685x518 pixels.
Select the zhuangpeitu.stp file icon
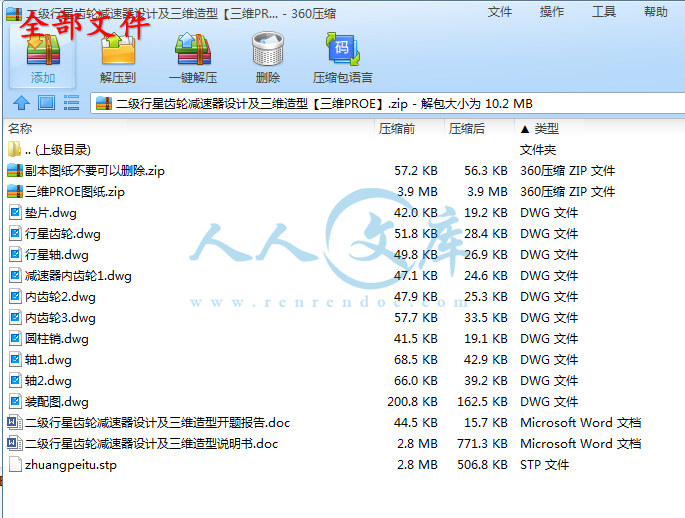[15, 464]
